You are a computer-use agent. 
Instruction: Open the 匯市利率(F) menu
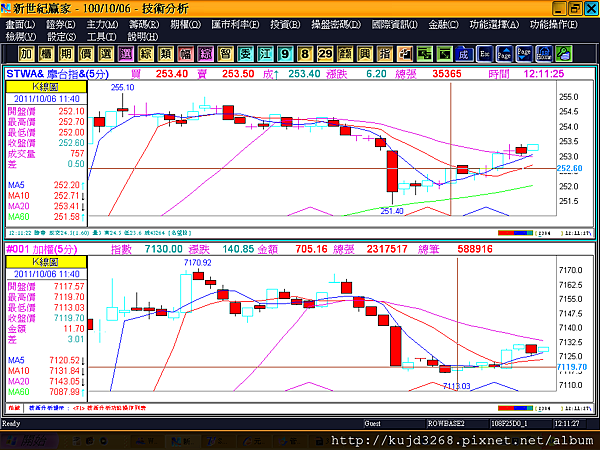[235, 25]
